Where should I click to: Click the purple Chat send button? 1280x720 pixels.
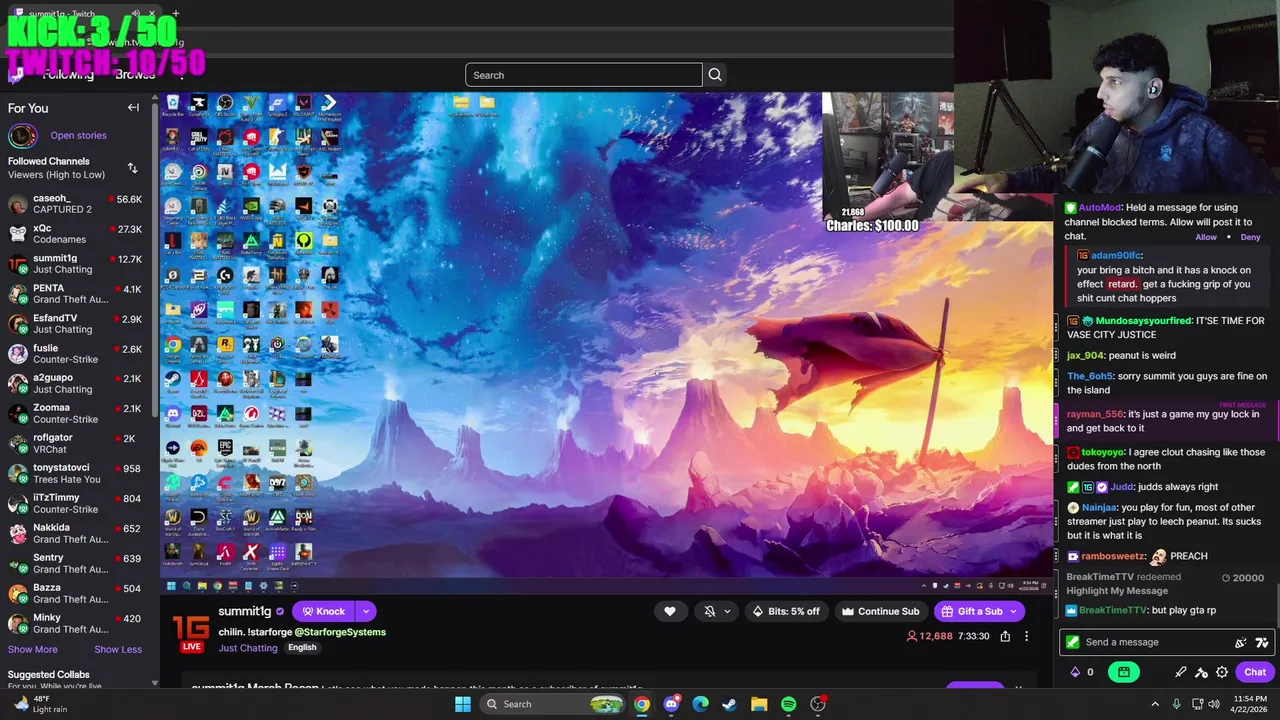[1255, 672]
